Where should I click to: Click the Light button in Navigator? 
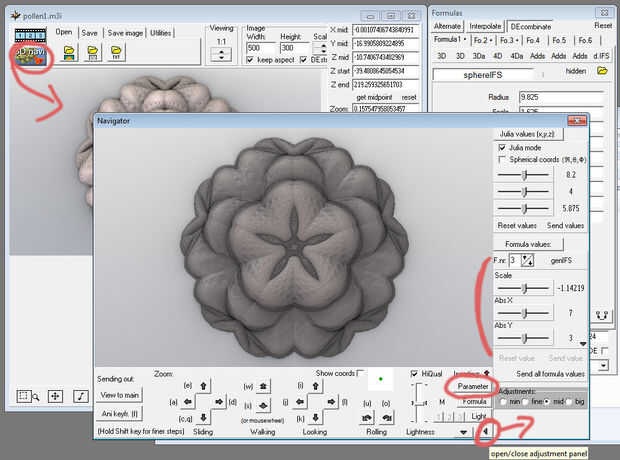[x=478, y=416]
